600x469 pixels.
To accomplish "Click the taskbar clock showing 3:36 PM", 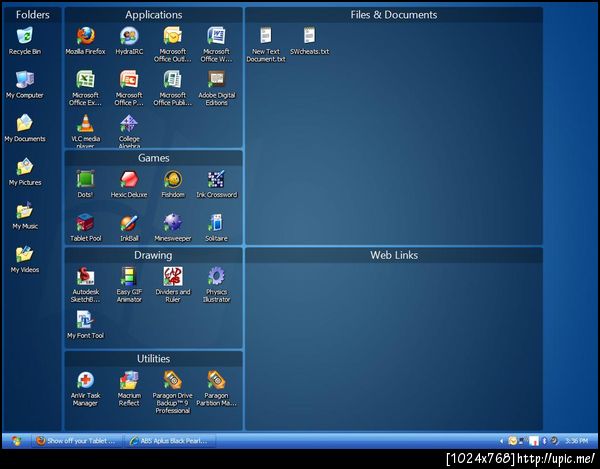I will [577, 441].
